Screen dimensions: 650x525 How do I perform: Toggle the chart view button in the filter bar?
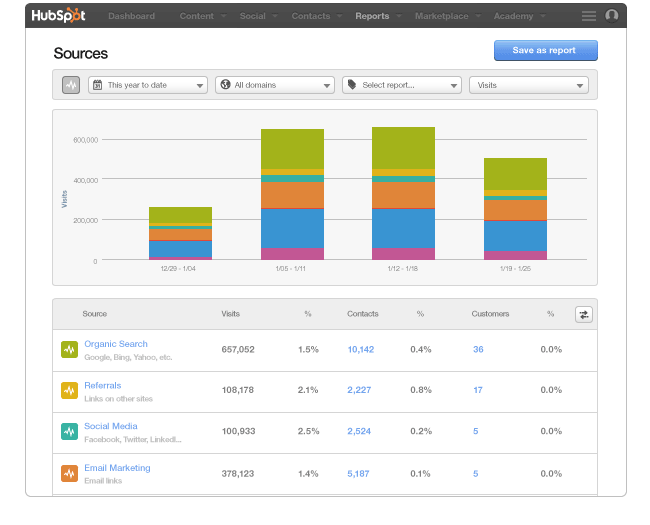(71, 86)
